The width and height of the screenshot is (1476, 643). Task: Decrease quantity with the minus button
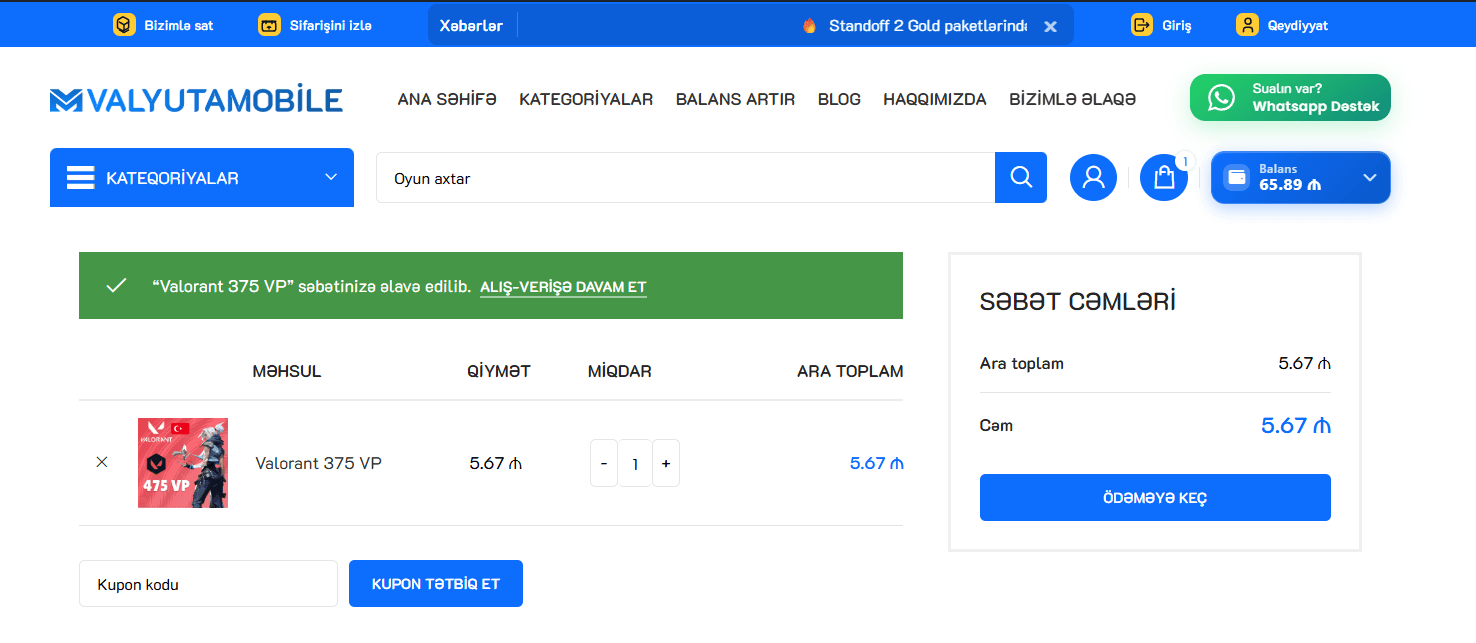[604, 464]
